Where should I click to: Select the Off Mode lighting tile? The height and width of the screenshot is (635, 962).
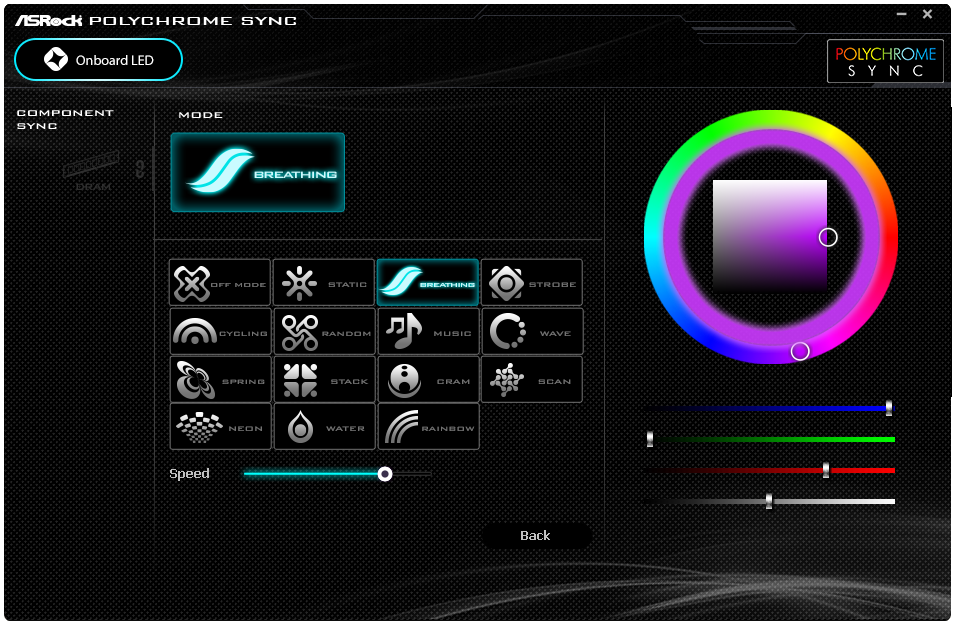click(x=220, y=283)
